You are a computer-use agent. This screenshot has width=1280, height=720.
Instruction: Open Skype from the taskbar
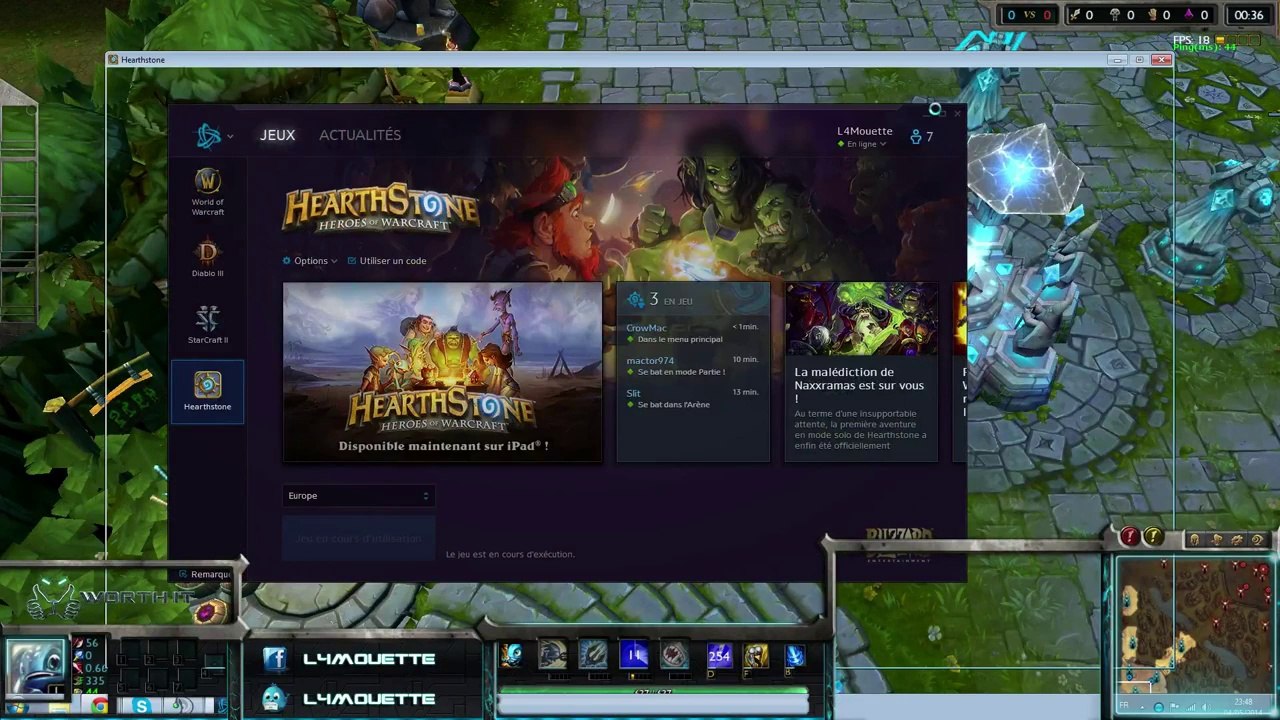pyautogui.click(x=142, y=707)
